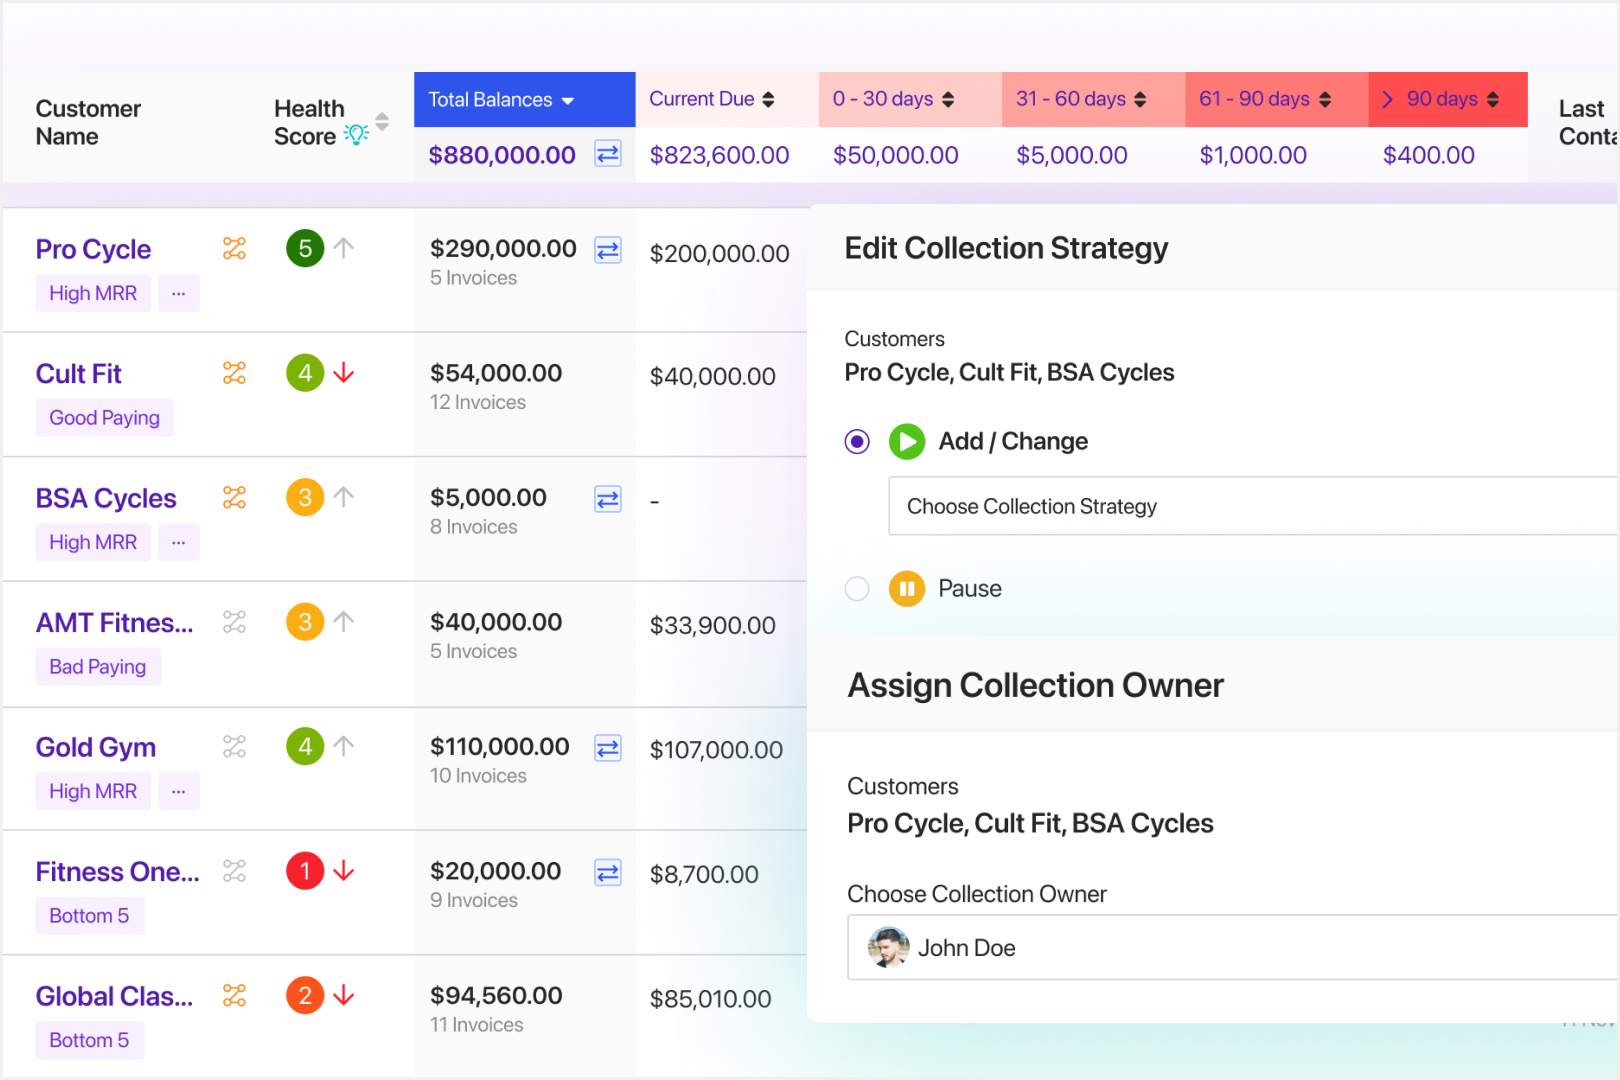Viewport: 1620px width, 1080px height.
Task: Click the $54,000.00 balance for Cult Fit
Action: point(496,373)
